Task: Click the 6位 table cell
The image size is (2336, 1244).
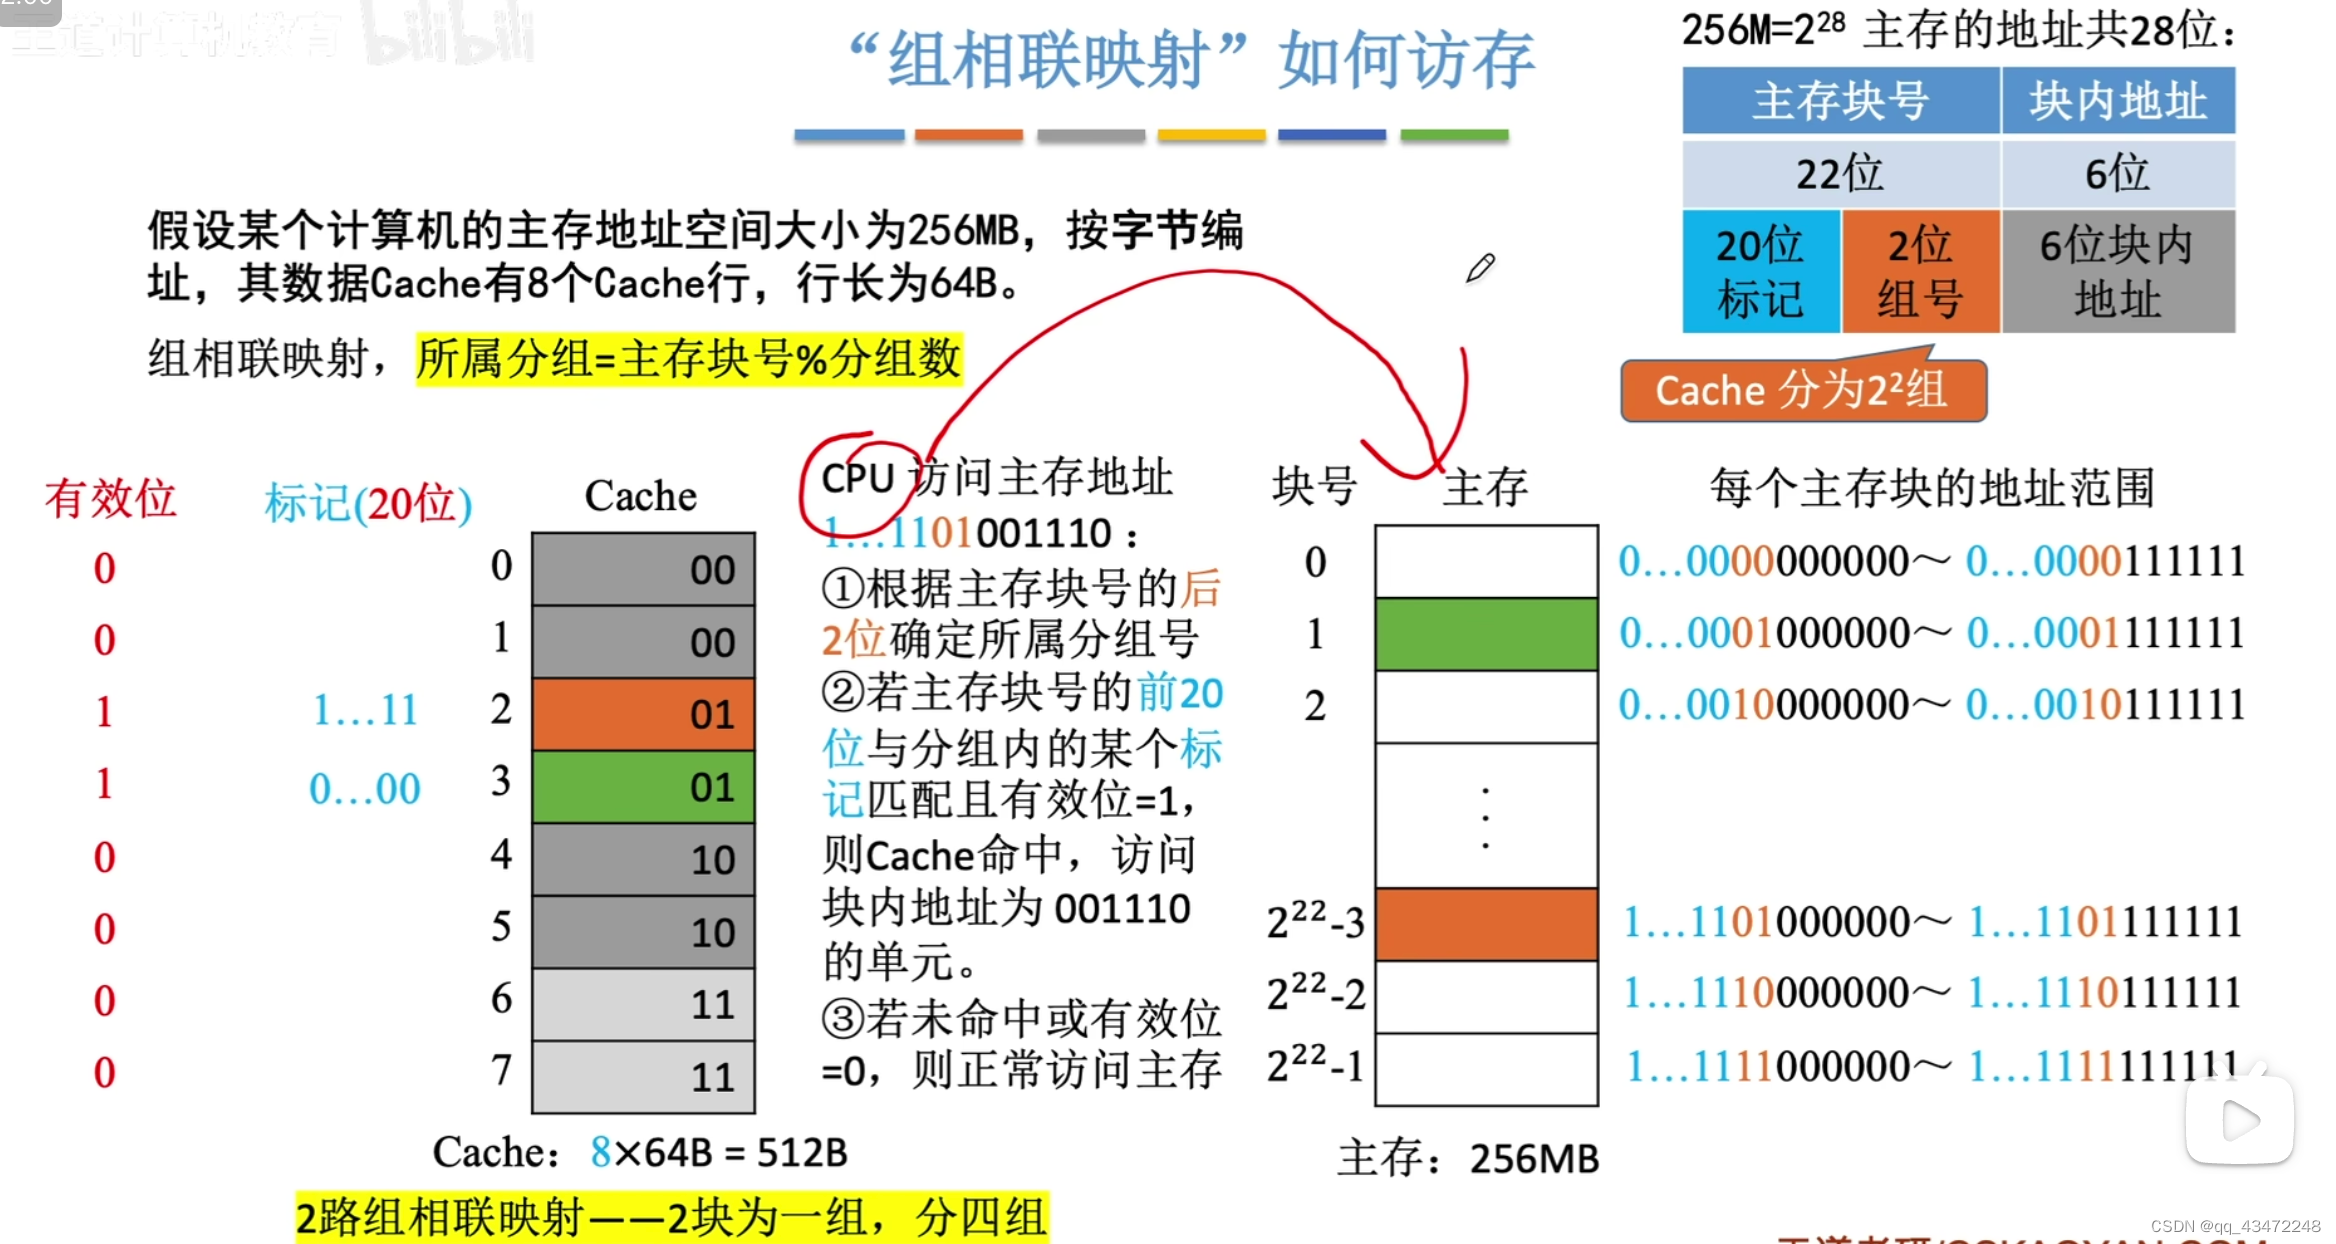Action: coord(2118,174)
